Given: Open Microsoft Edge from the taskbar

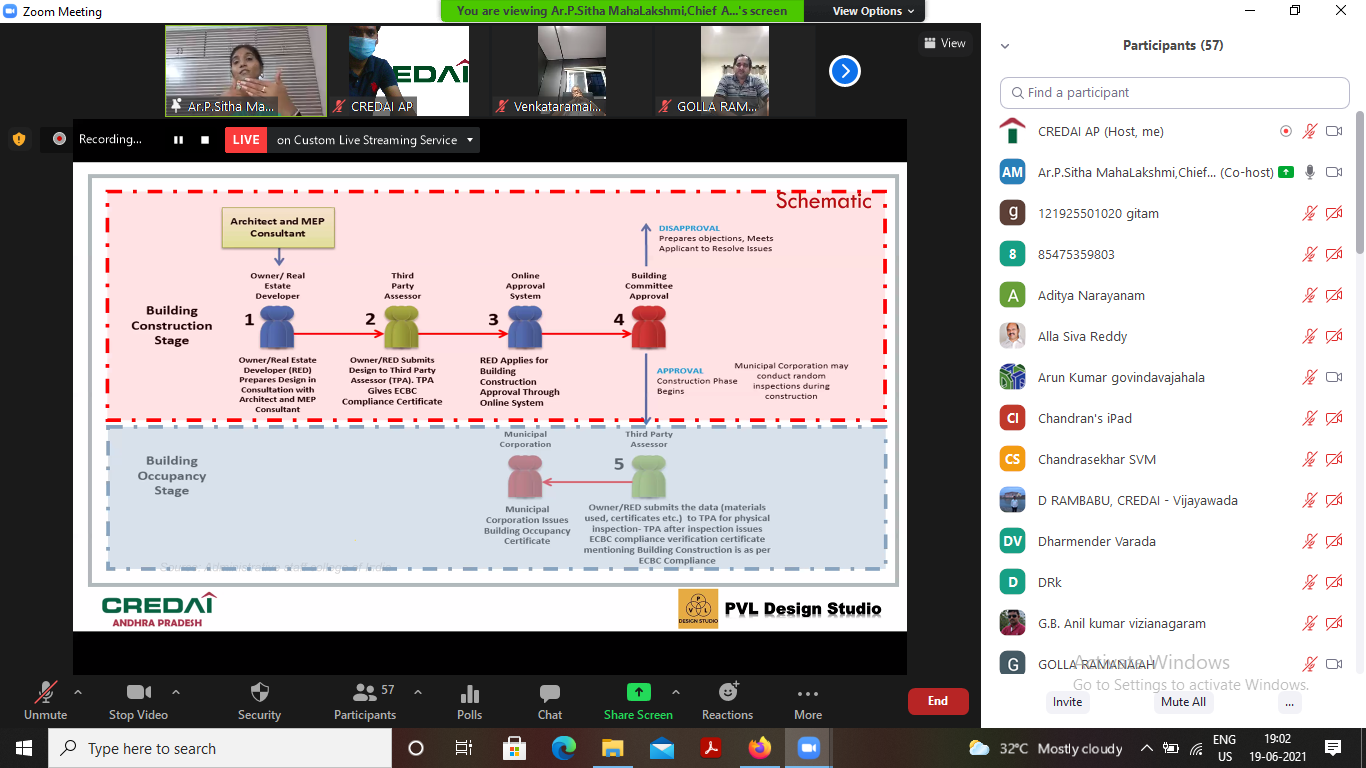Looking at the screenshot, I should point(564,748).
